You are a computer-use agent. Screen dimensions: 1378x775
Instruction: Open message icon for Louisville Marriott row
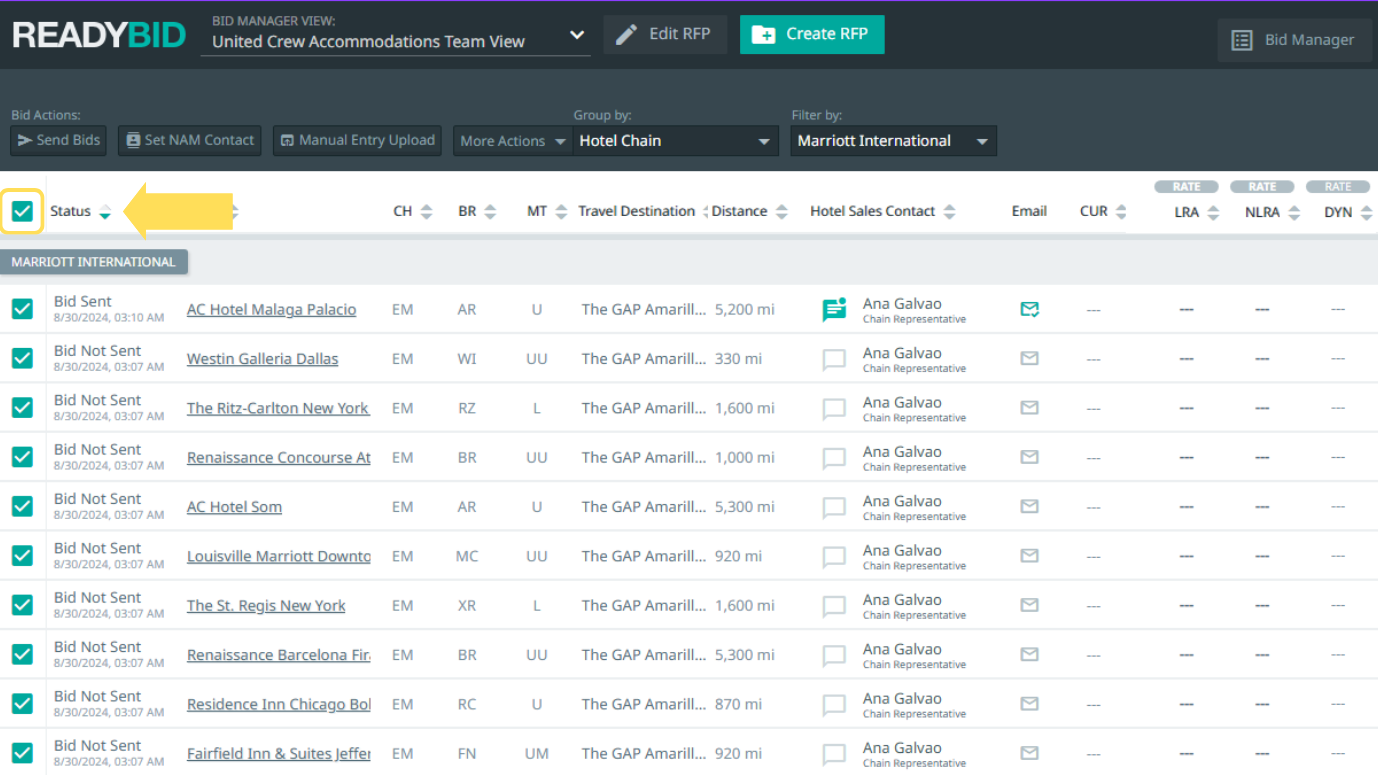pos(834,556)
